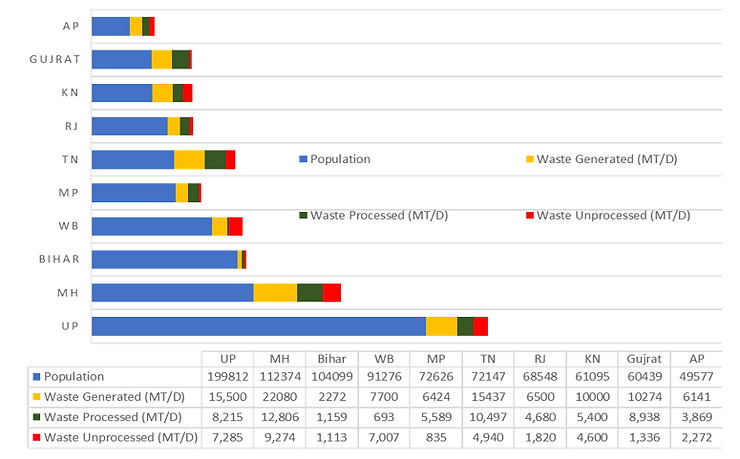The image size is (740, 459).
Task: Click the yellow Waste Generated chart legend swatch
Action: coord(530,159)
